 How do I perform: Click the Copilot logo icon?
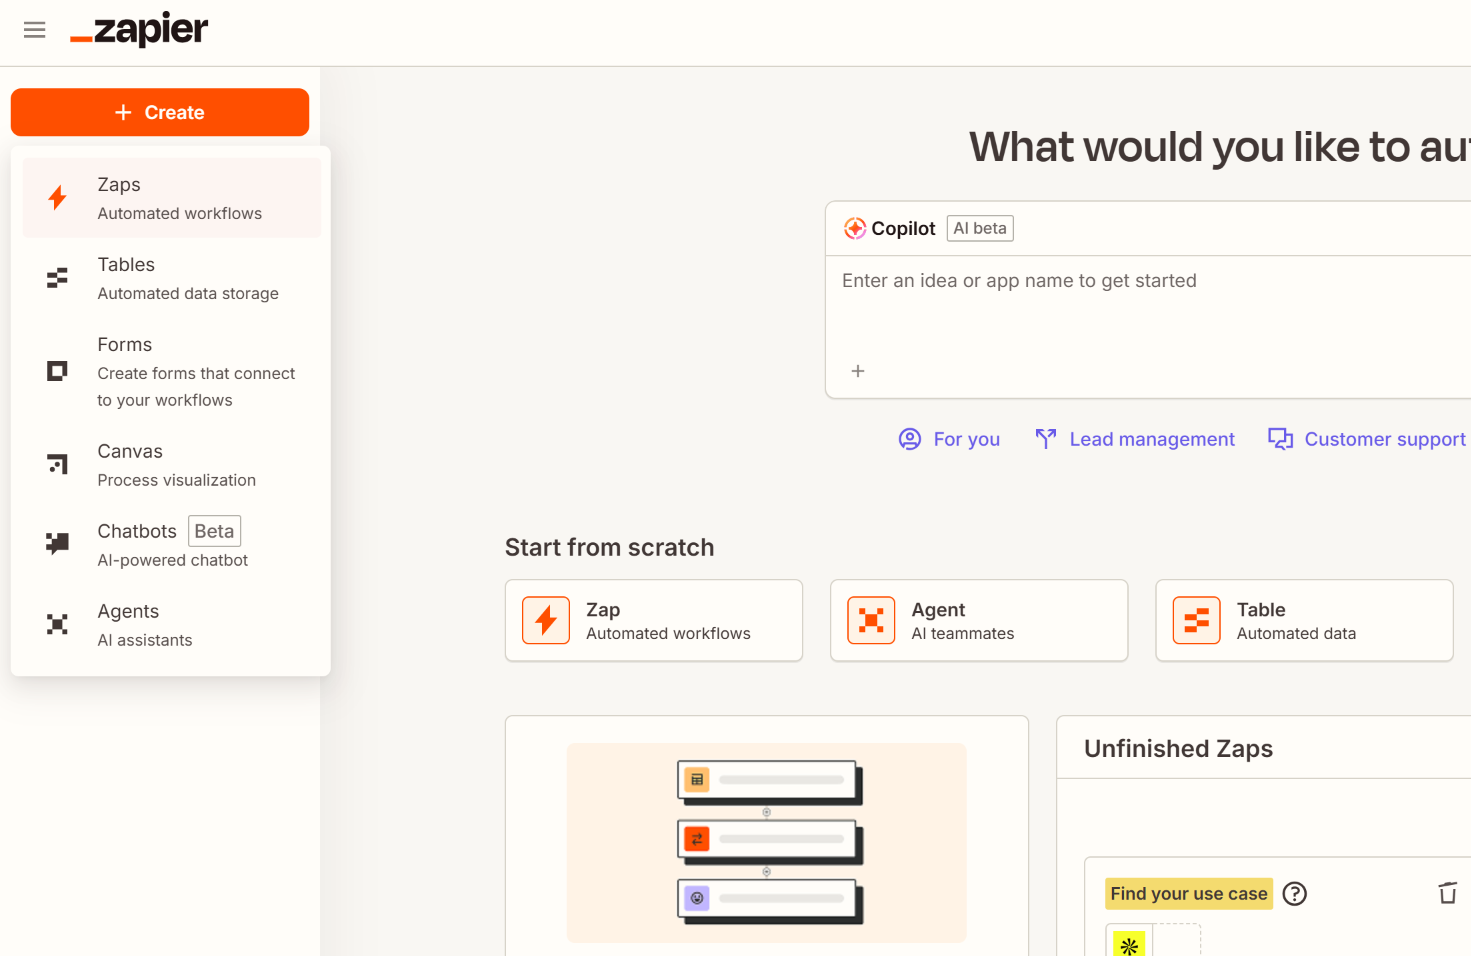point(855,228)
